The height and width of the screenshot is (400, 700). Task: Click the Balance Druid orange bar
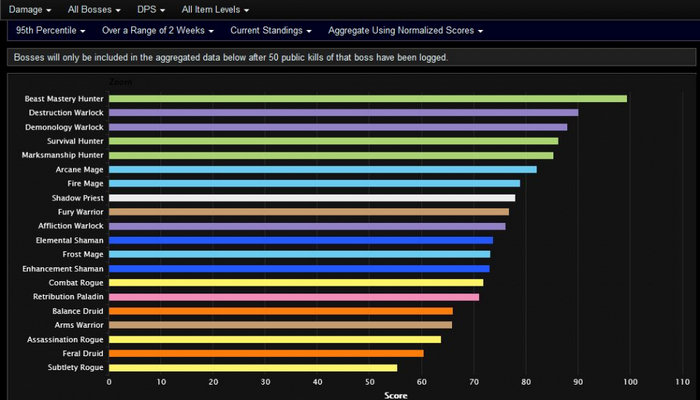280,311
